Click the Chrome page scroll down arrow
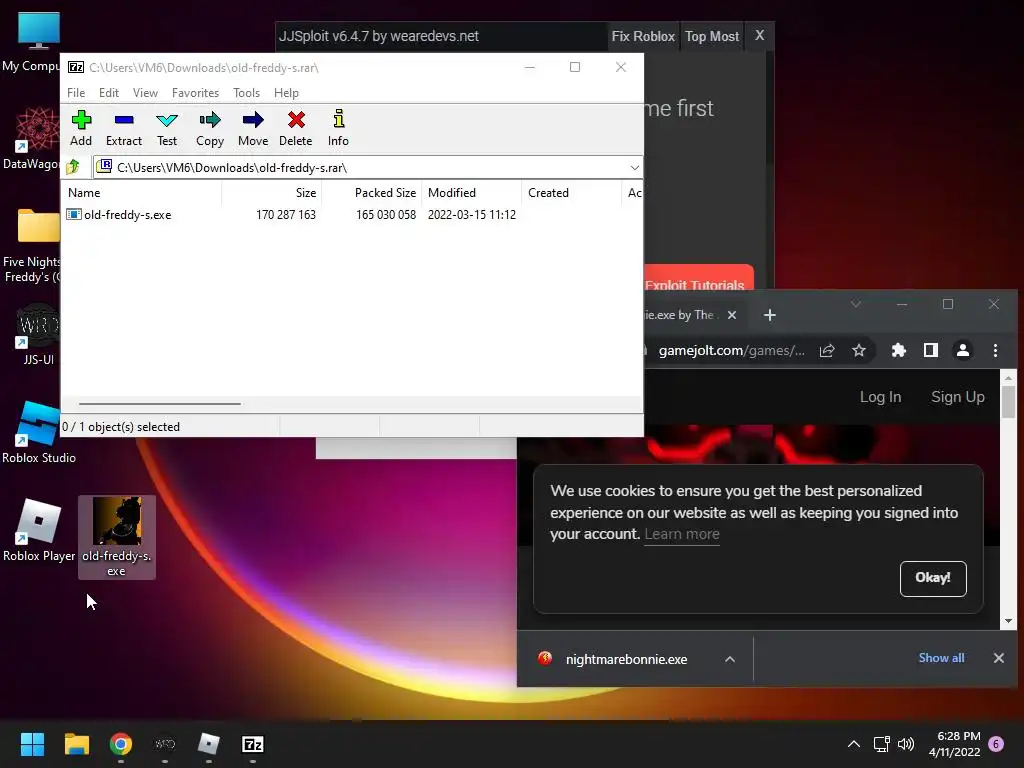The image size is (1024, 768). point(1008,621)
